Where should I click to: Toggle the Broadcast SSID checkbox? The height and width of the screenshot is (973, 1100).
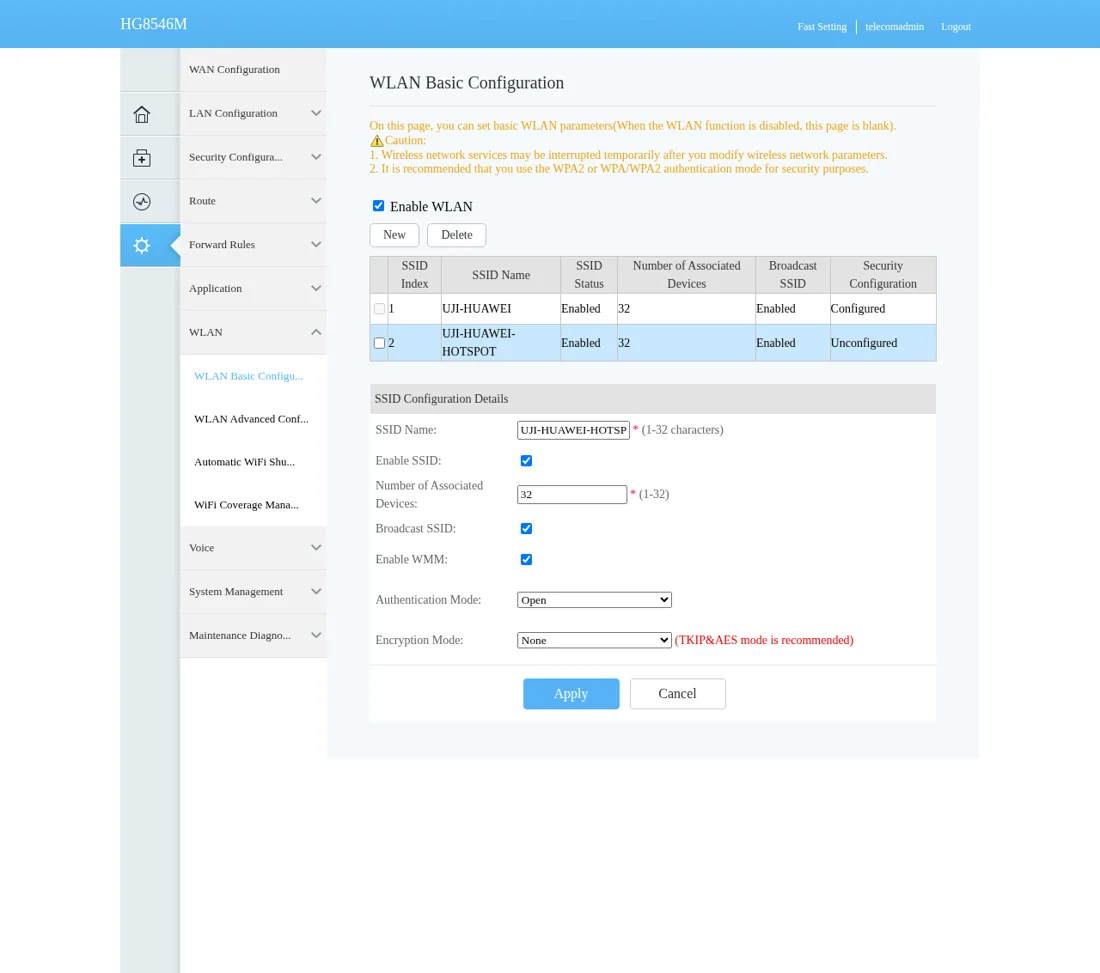click(526, 529)
